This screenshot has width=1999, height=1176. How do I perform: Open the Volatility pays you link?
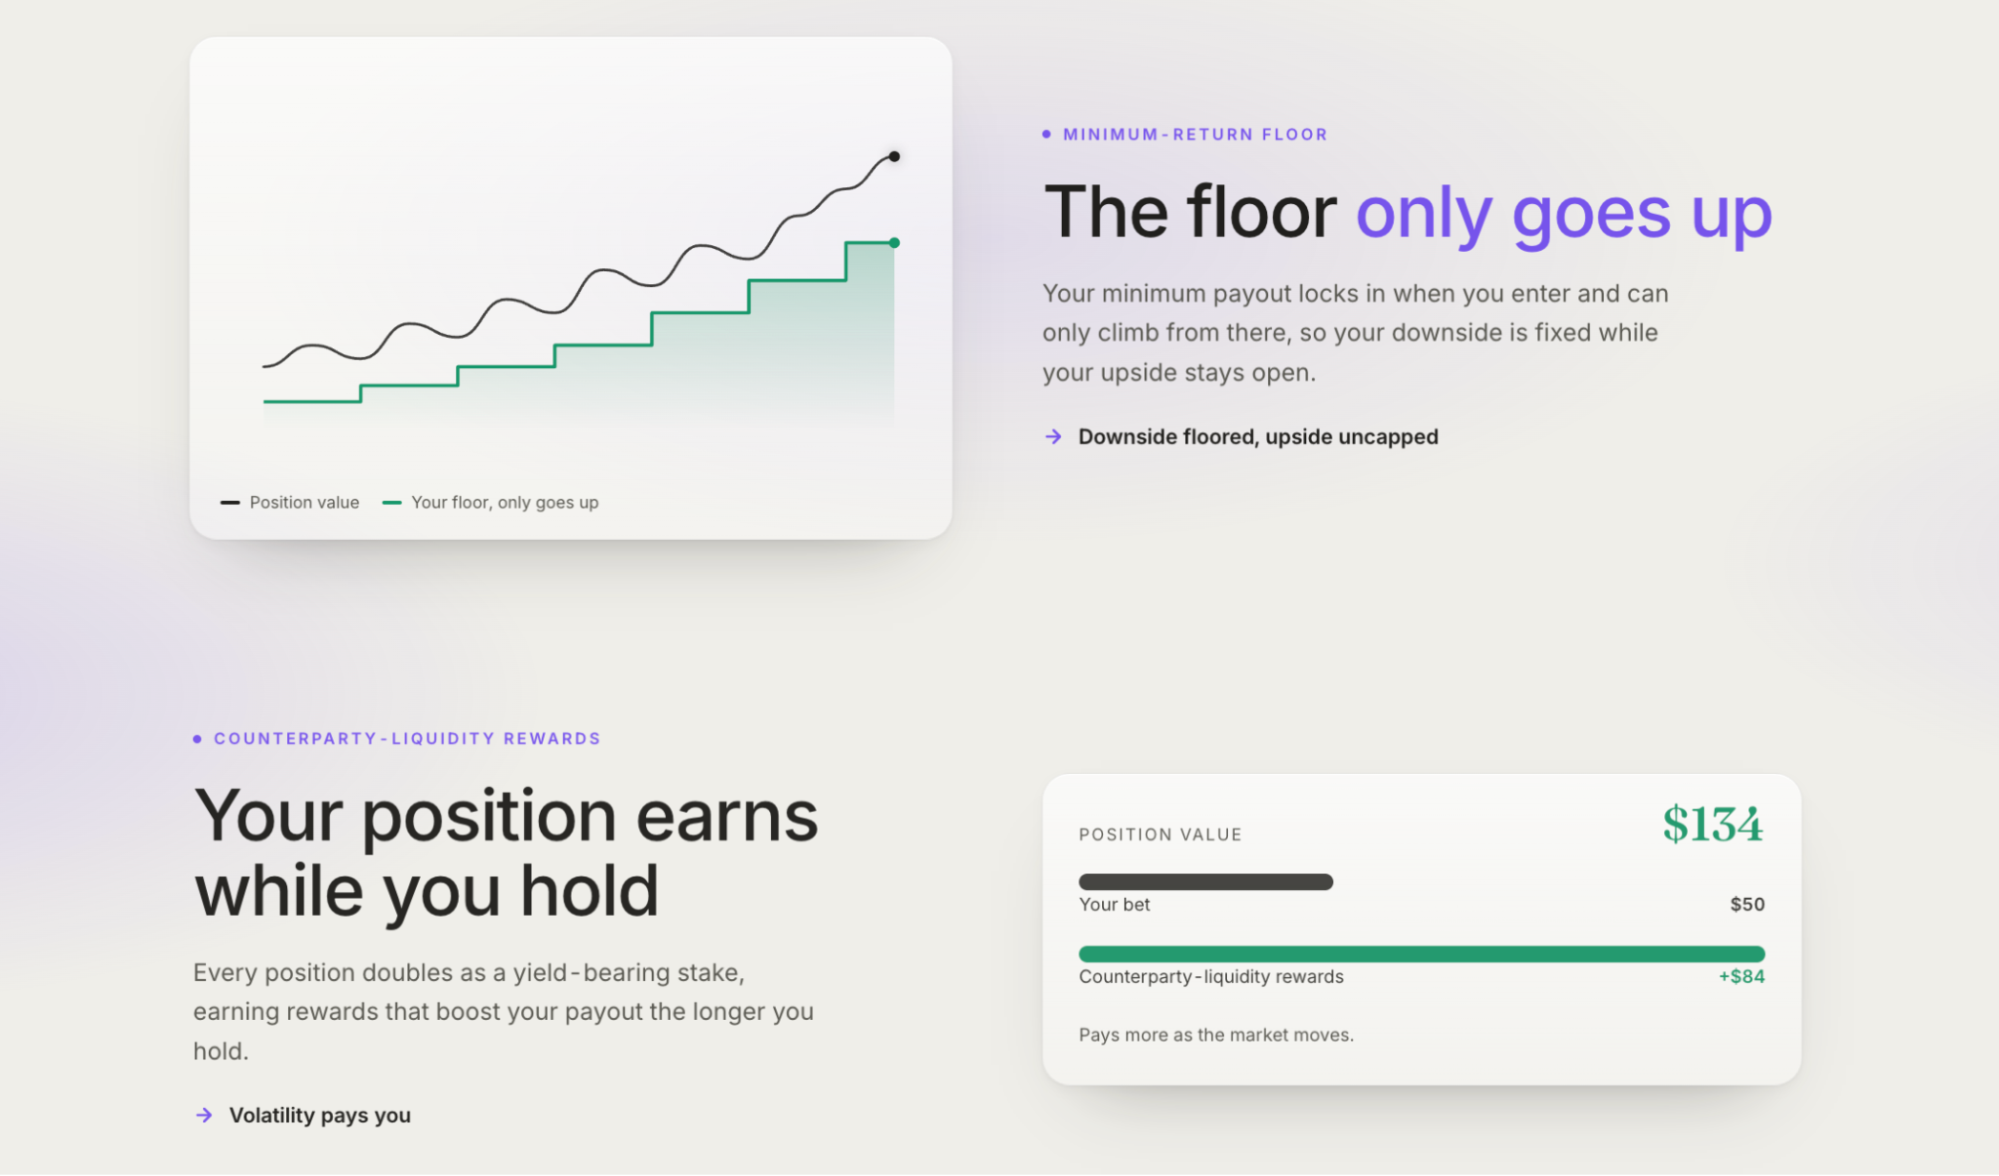point(320,1115)
